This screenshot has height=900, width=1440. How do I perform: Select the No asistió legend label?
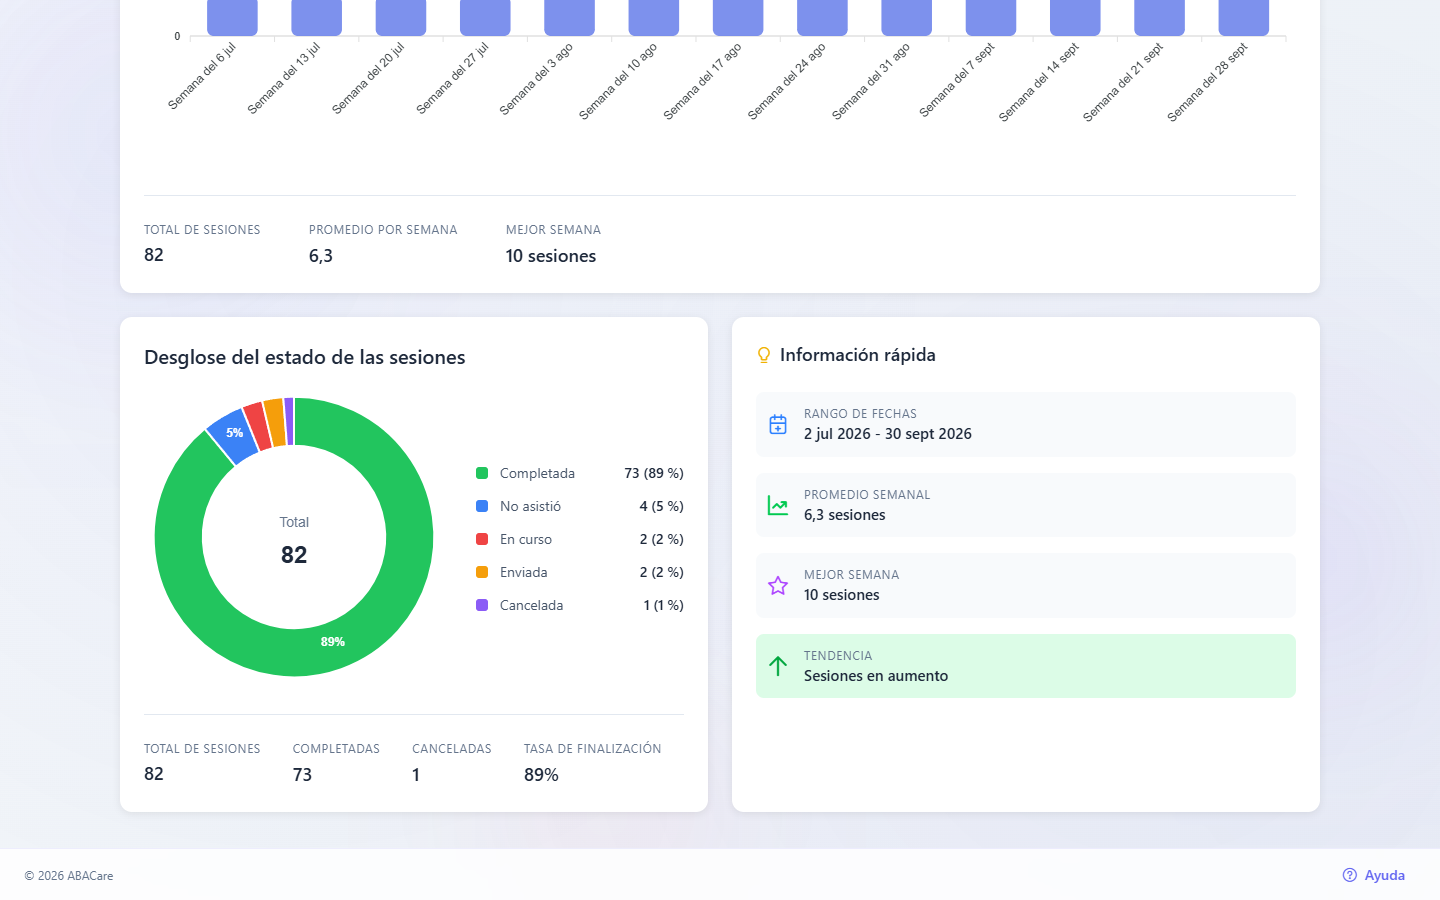pos(530,506)
